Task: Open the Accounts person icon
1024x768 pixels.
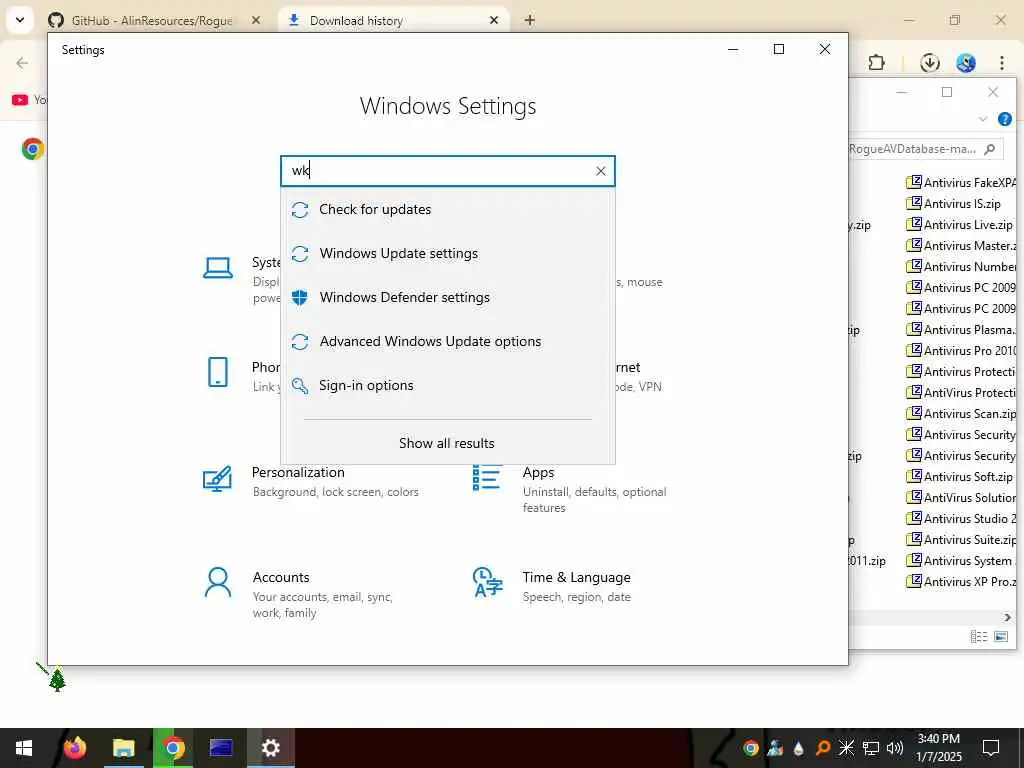Action: pos(217,583)
